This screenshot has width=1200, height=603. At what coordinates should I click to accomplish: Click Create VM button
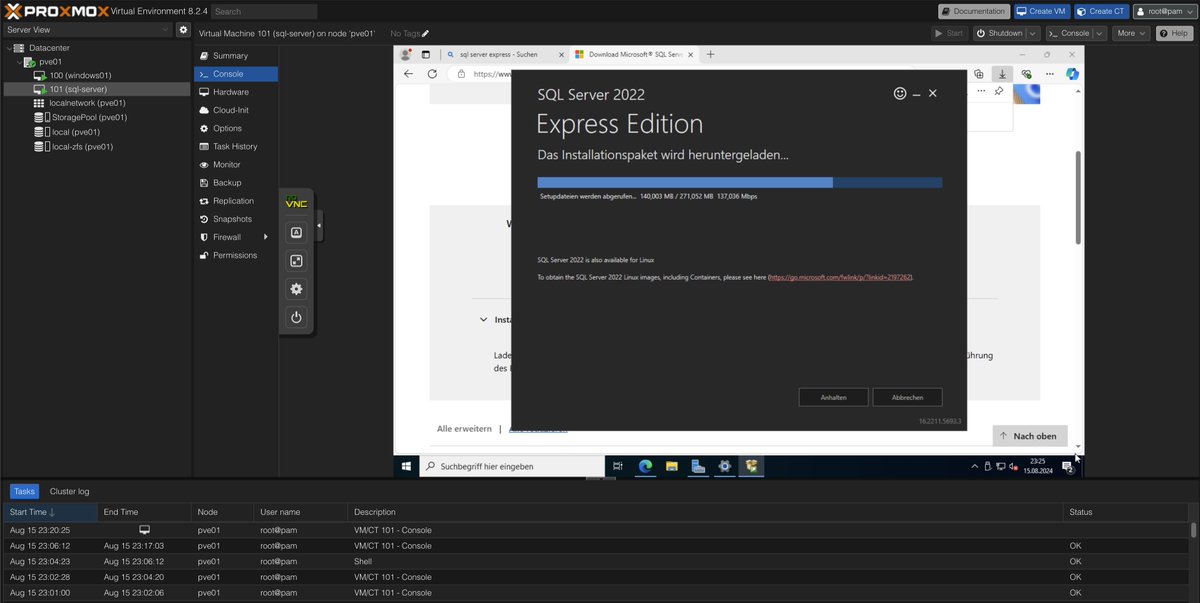click(x=1042, y=11)
